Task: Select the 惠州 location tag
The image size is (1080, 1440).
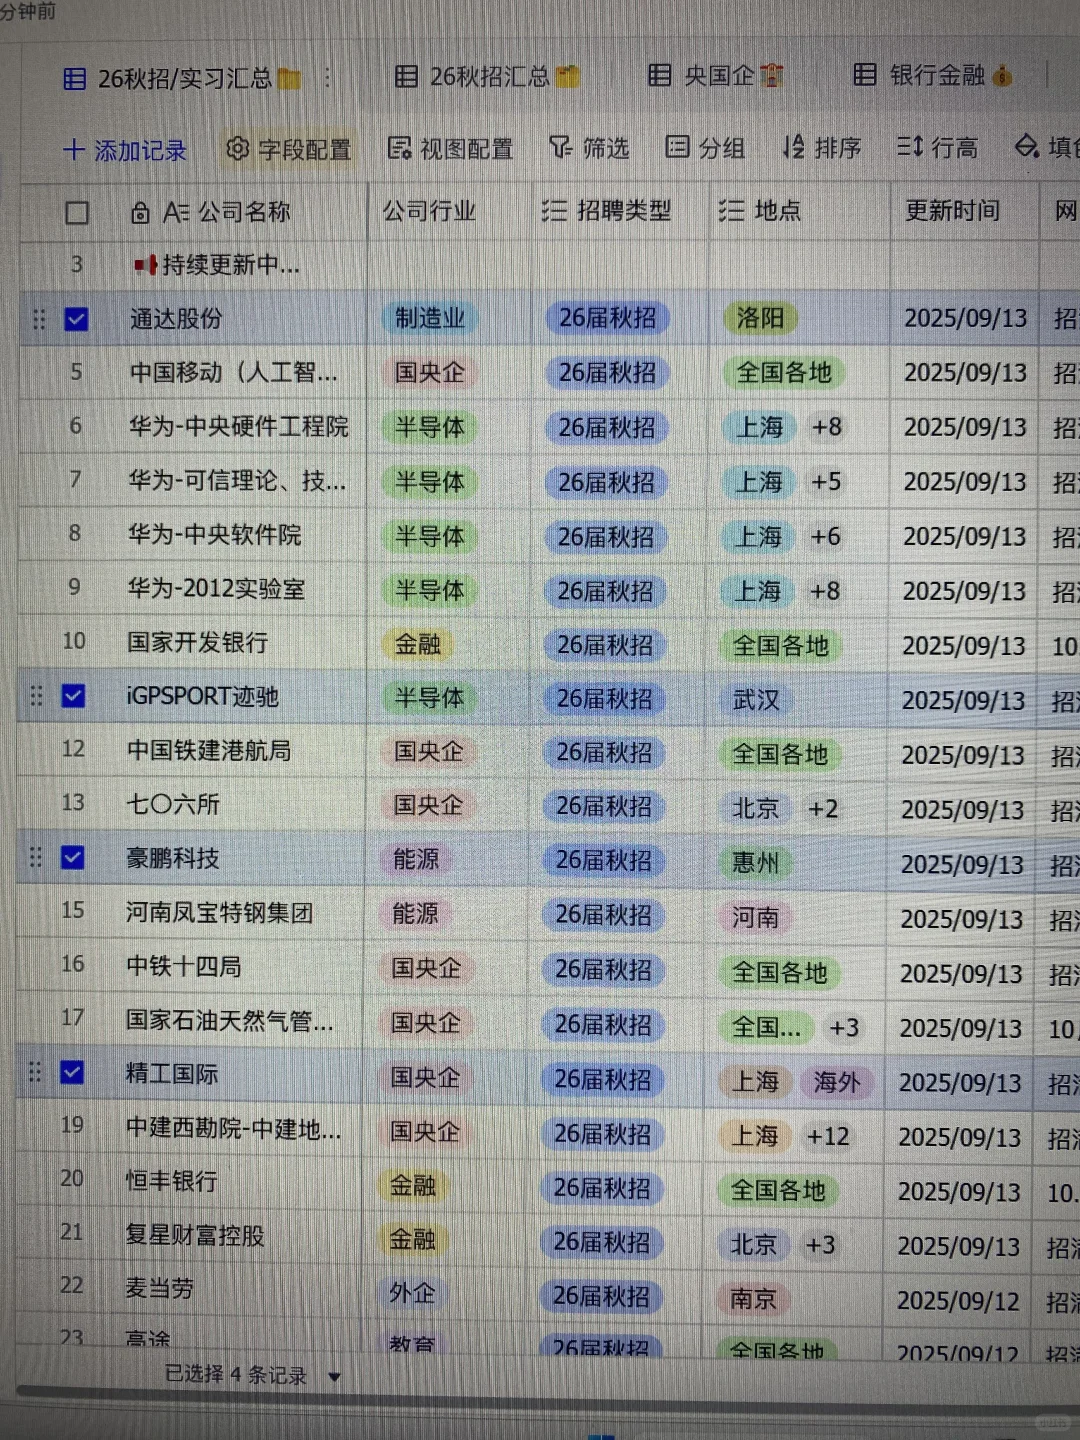Action: click(755, 862)
